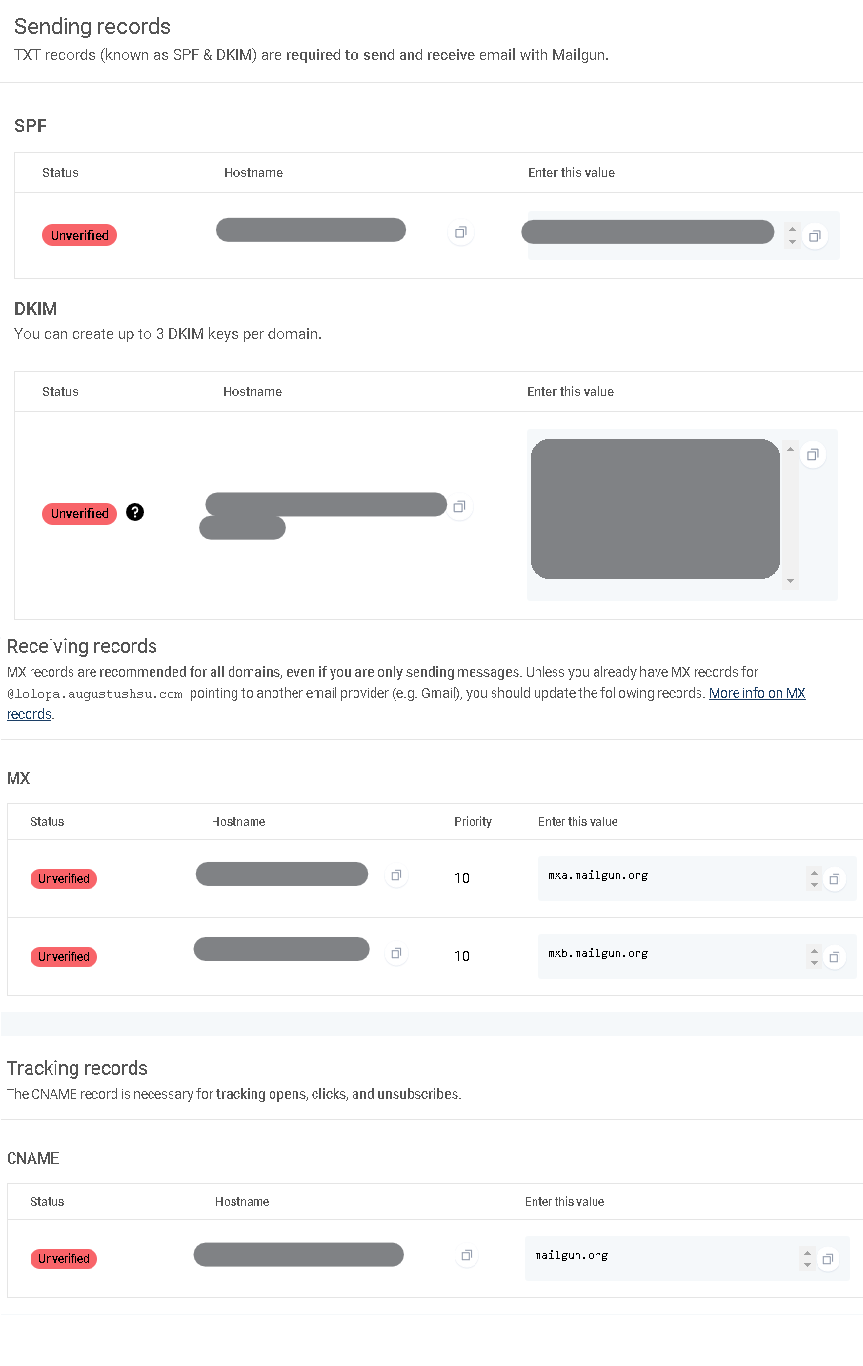Copy the CNAME hostname
This screenshot has height=1366, width=863.
click(x=466, y=1255)
